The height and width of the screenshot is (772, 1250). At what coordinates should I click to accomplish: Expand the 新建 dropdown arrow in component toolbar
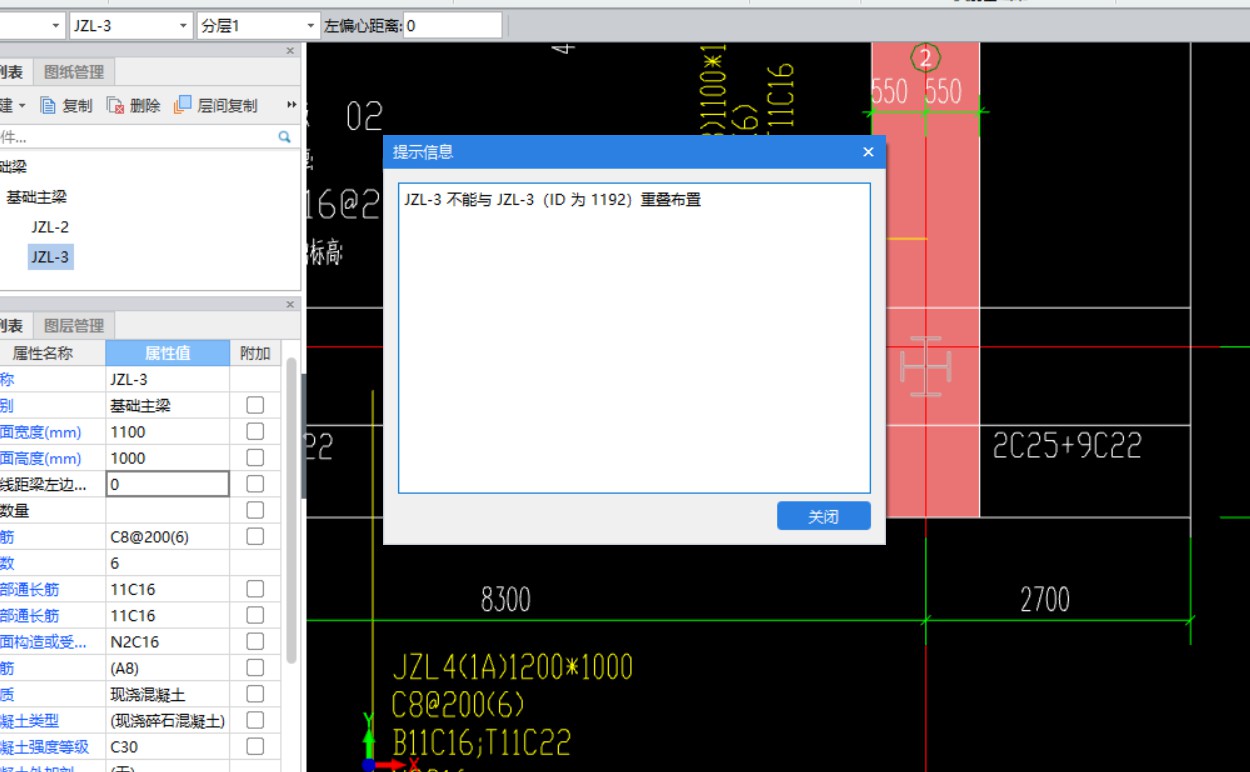(x=22, y=105)
